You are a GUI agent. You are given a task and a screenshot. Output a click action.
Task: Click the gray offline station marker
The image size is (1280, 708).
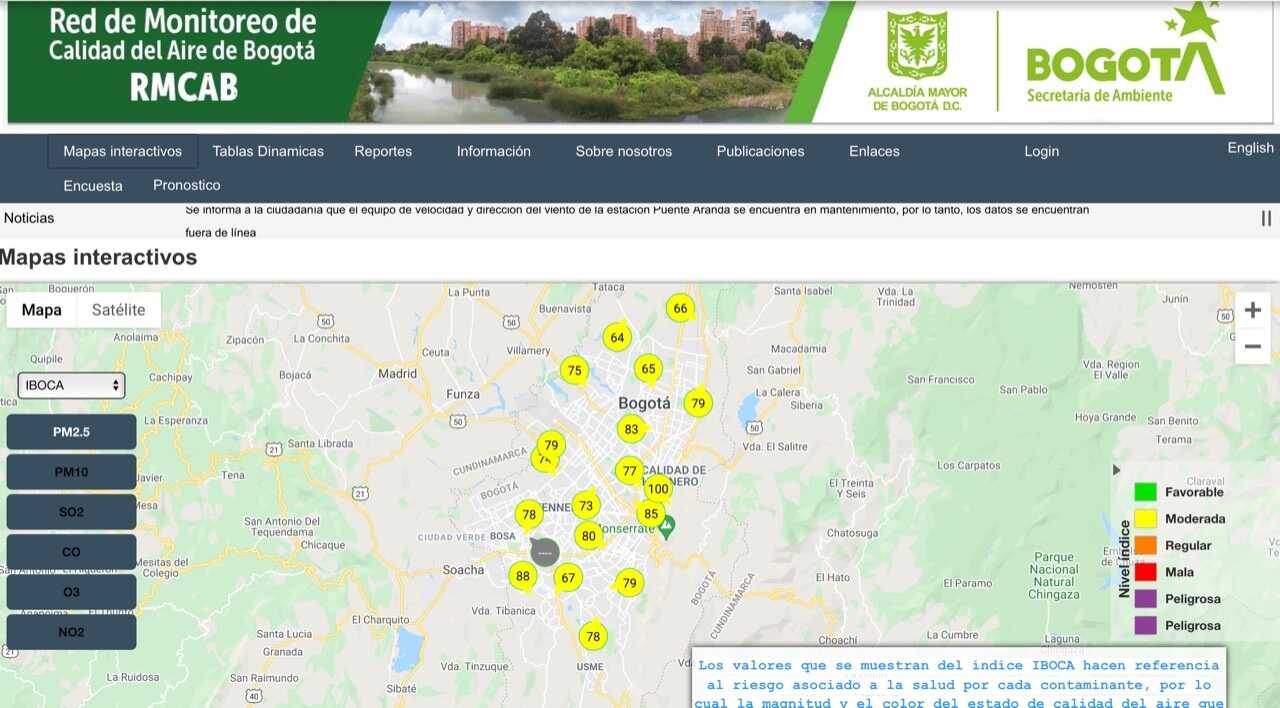544,551
